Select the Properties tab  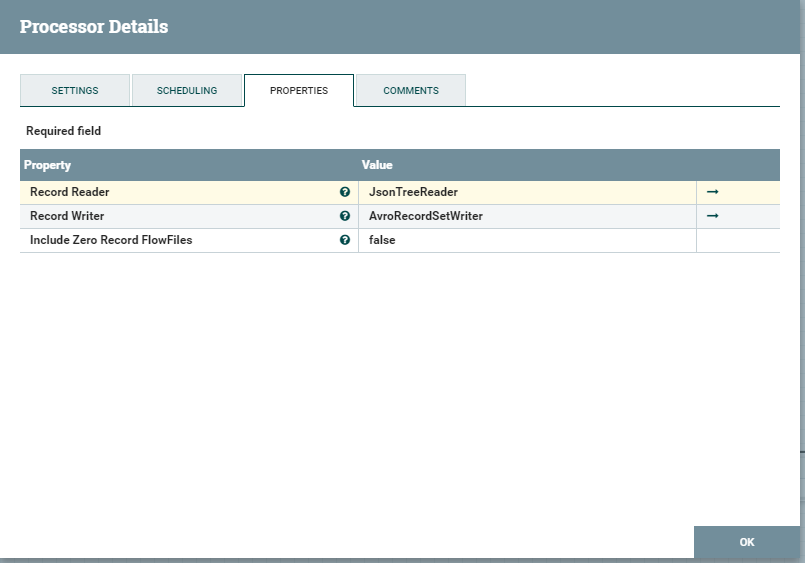pos(299,90)
